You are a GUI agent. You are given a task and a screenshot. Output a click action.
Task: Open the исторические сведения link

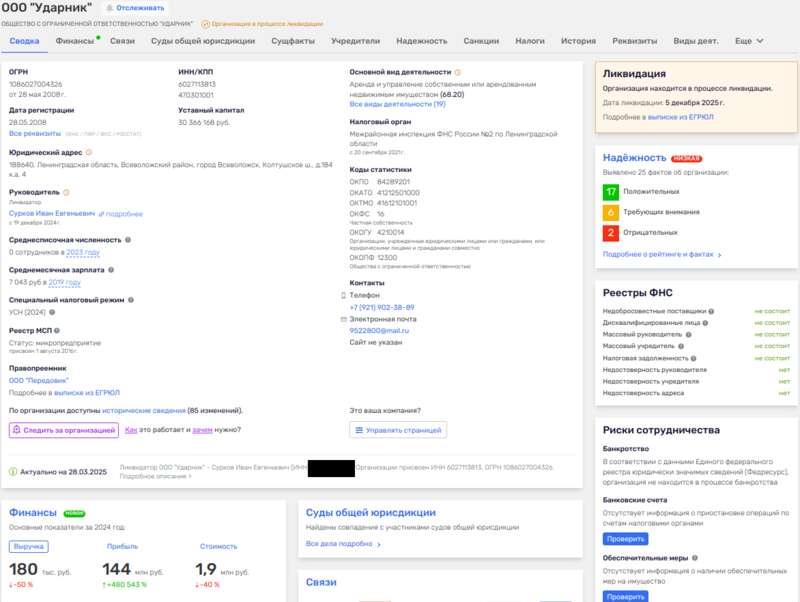point(144,411)
